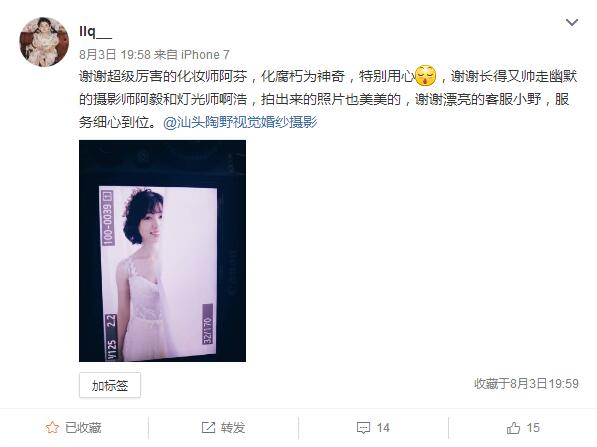This screenshot has height=447, width=597.
Task: Click the 加标签 add tag button
Action: [x=110, y=385]
